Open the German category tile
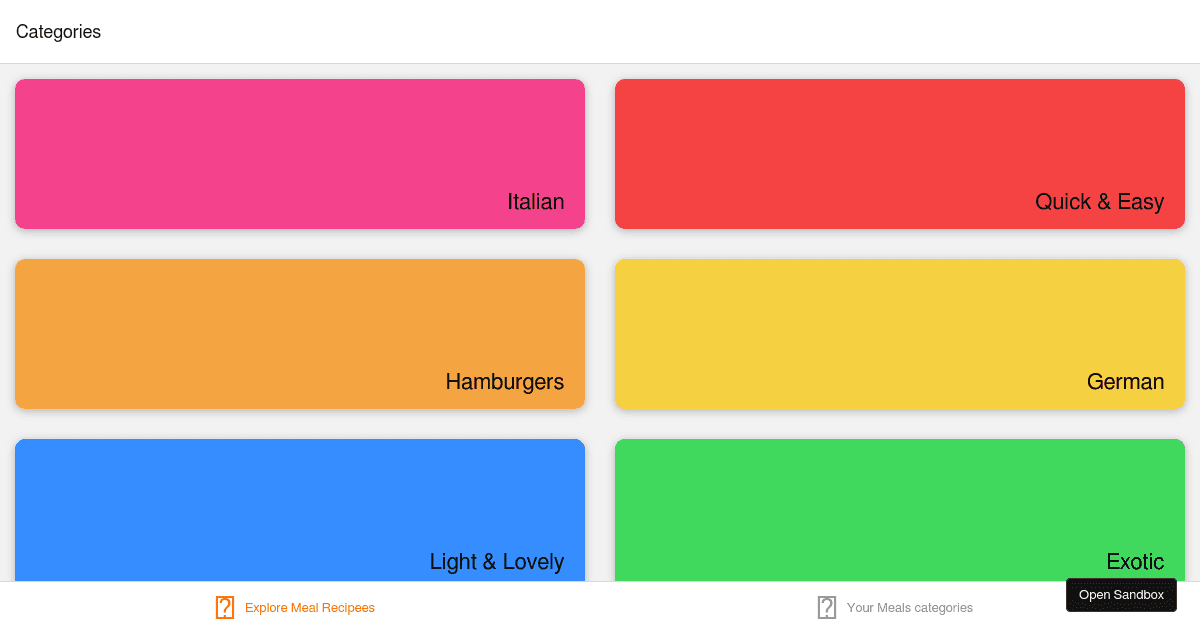Image resolution: width=1200 pixels, height=630 pixels. coord(899,334)
